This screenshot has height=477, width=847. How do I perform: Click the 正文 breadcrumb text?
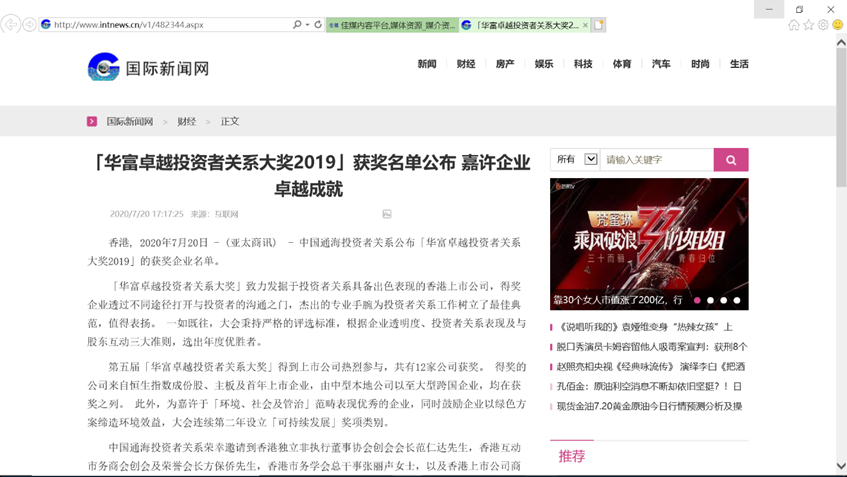[x=230, y=121]
